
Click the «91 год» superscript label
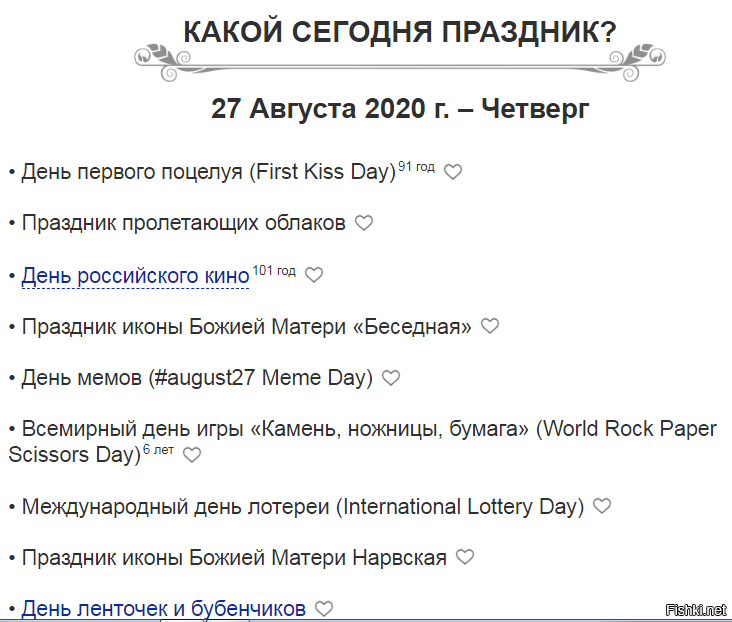coord(416,166)
